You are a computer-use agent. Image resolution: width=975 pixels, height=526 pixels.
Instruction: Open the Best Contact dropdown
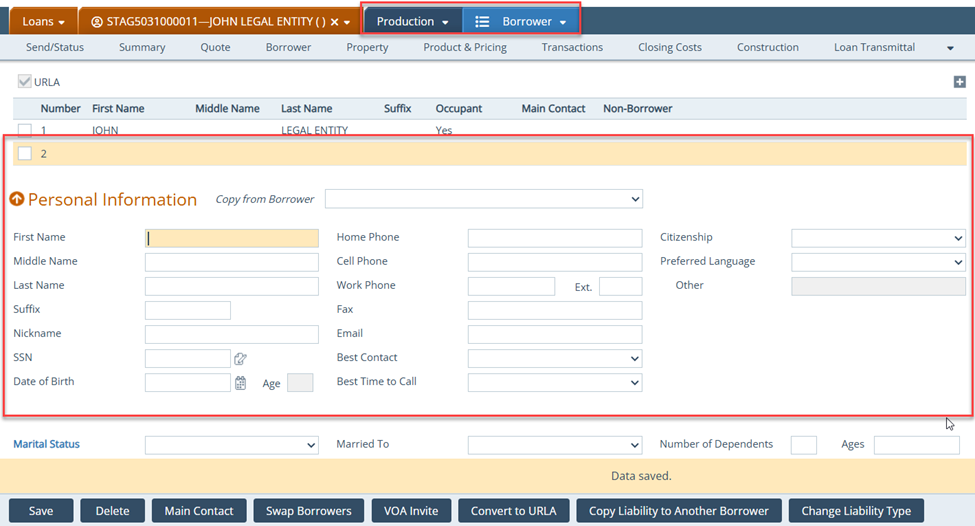(554, 358)
